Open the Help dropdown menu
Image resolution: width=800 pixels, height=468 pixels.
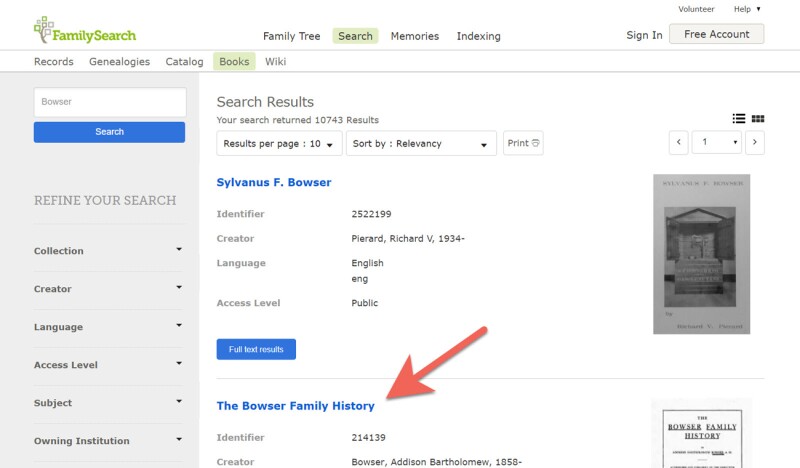pyautogui.click(x=747, y=9)
